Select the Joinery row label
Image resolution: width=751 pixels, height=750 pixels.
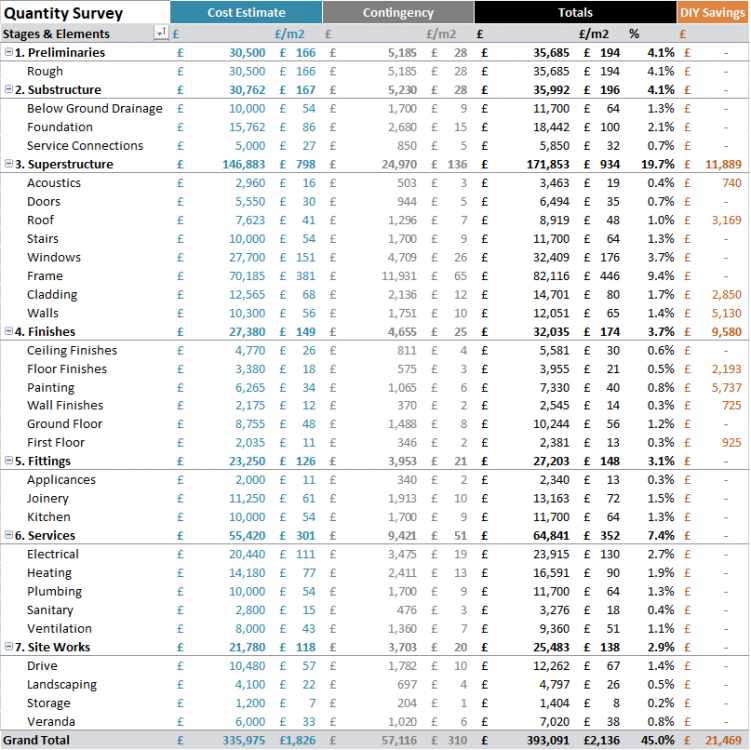pos(48,499)
